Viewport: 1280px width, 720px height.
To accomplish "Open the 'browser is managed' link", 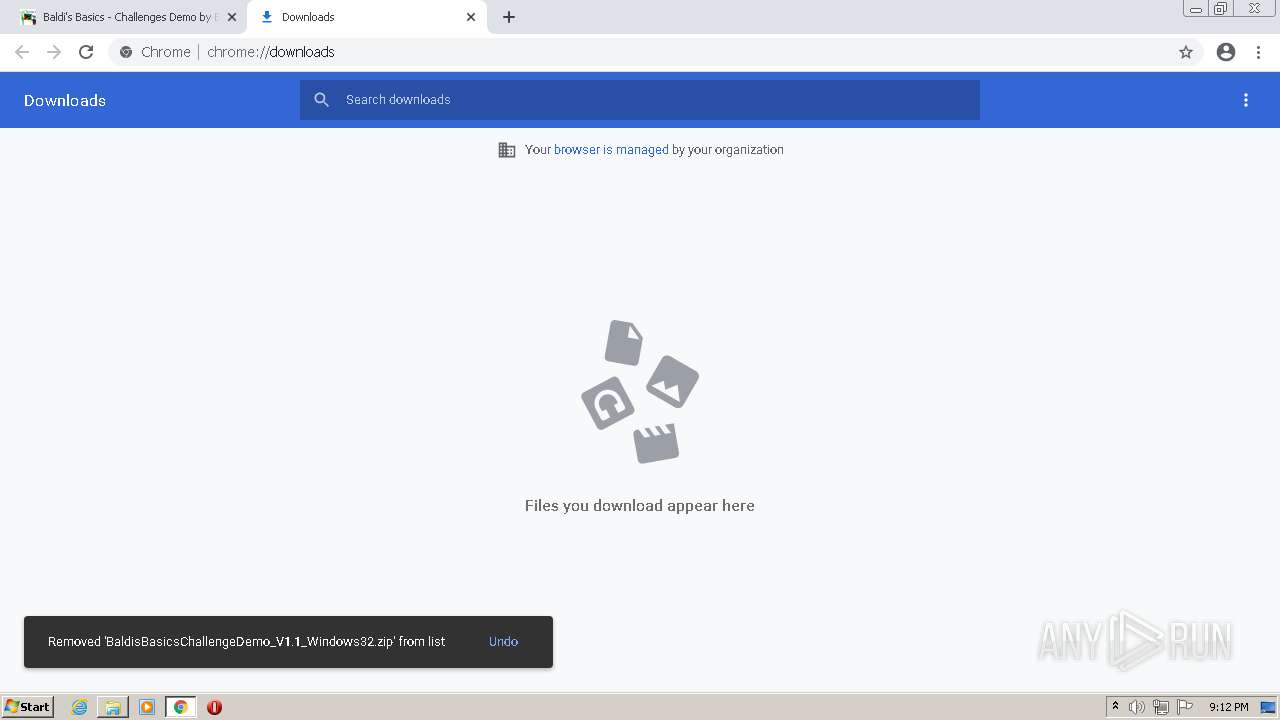I will pos(611,150).
